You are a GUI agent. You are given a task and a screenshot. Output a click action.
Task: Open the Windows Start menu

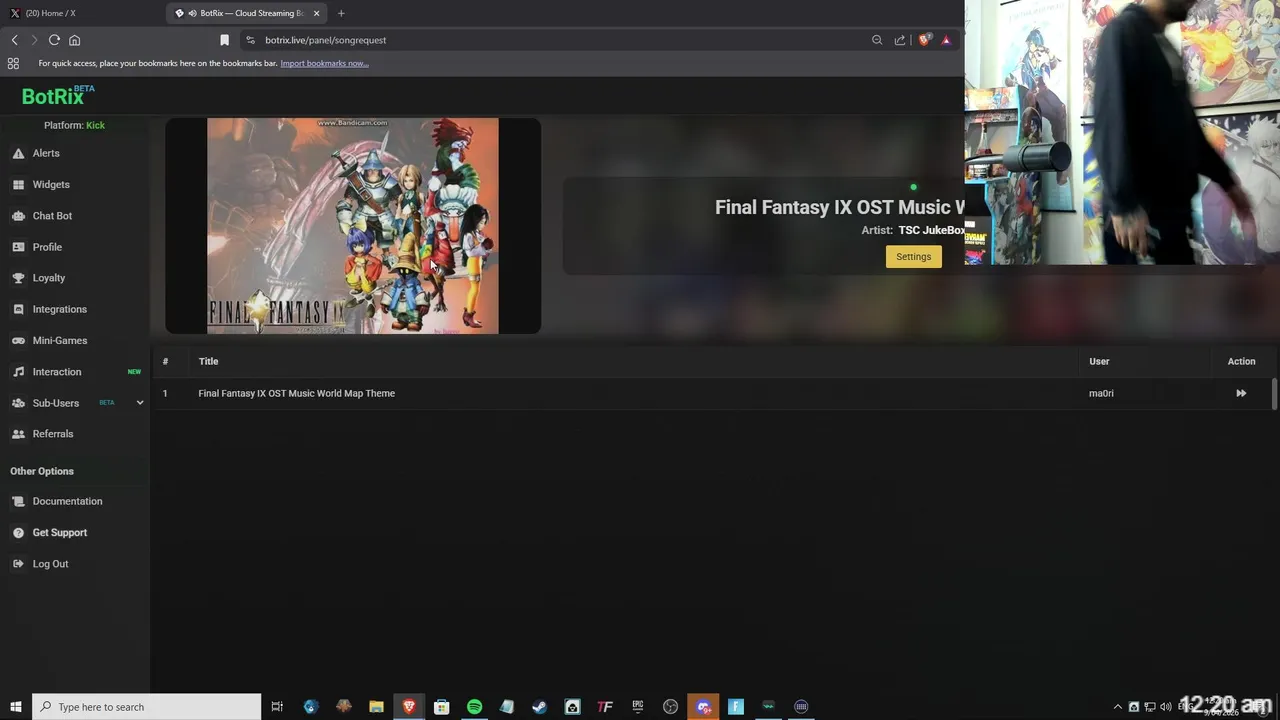click(x=16, y=706)
